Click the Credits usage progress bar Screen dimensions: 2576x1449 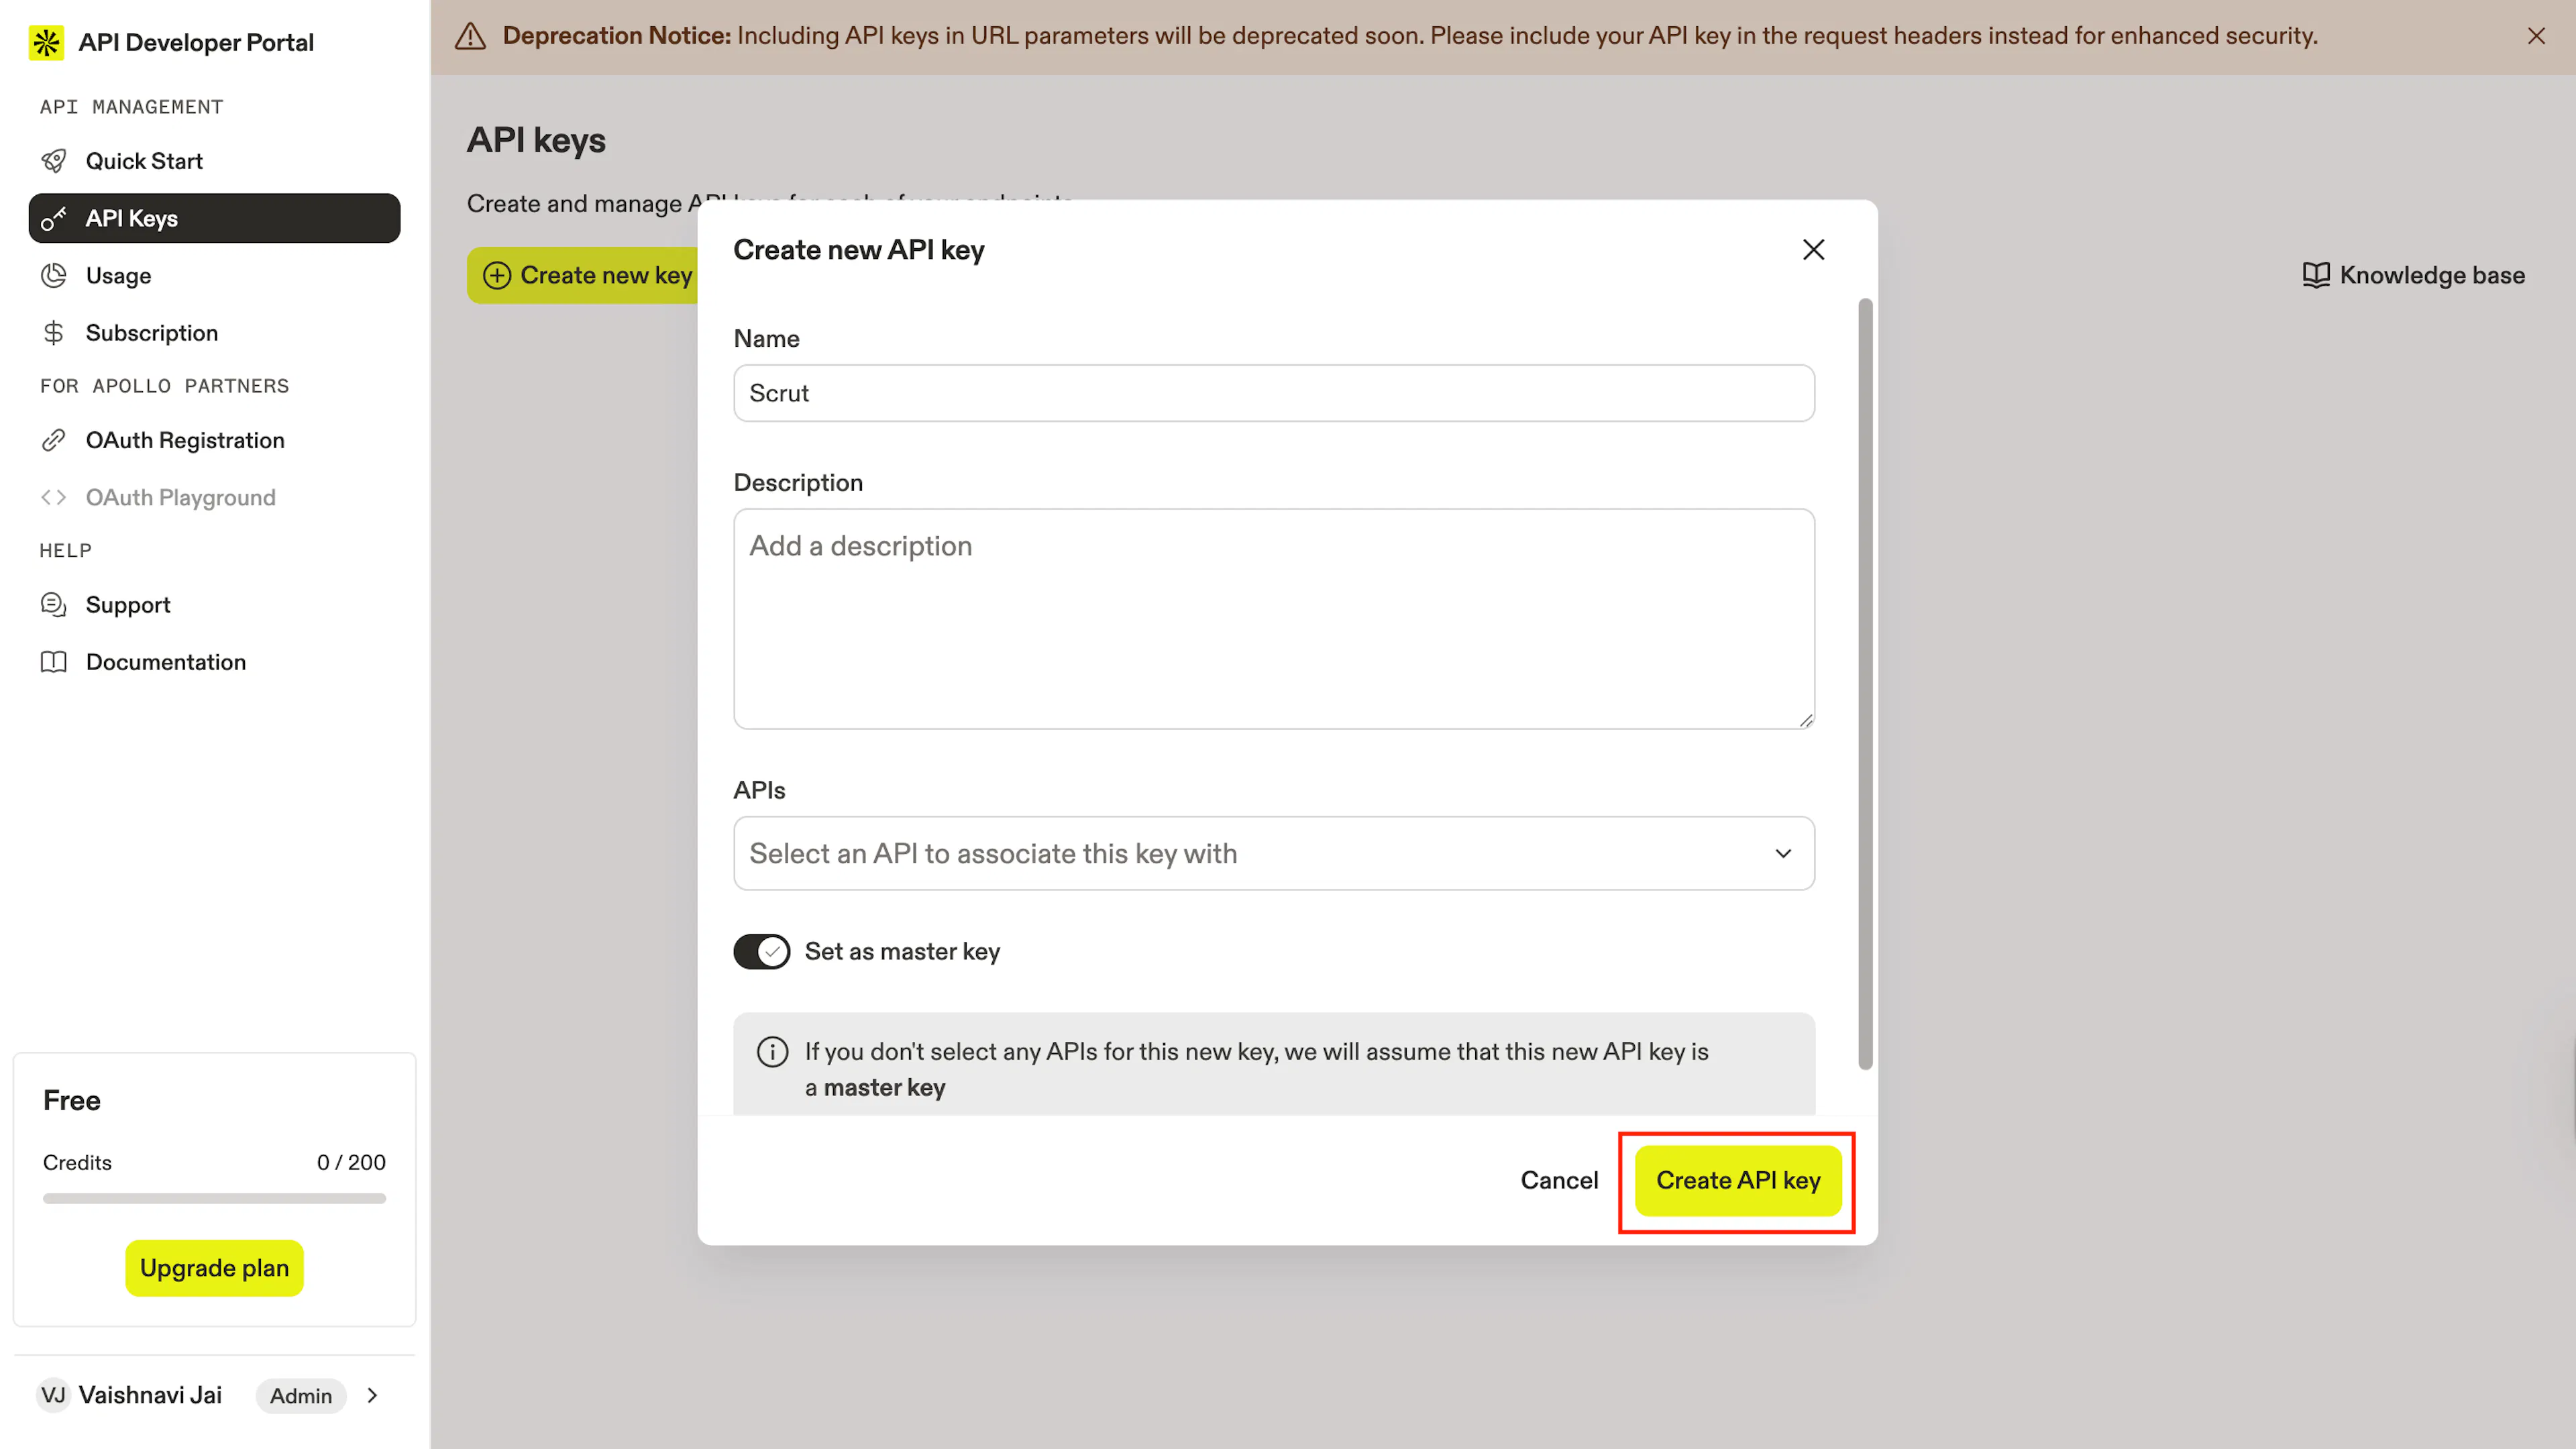[214, 1198]
